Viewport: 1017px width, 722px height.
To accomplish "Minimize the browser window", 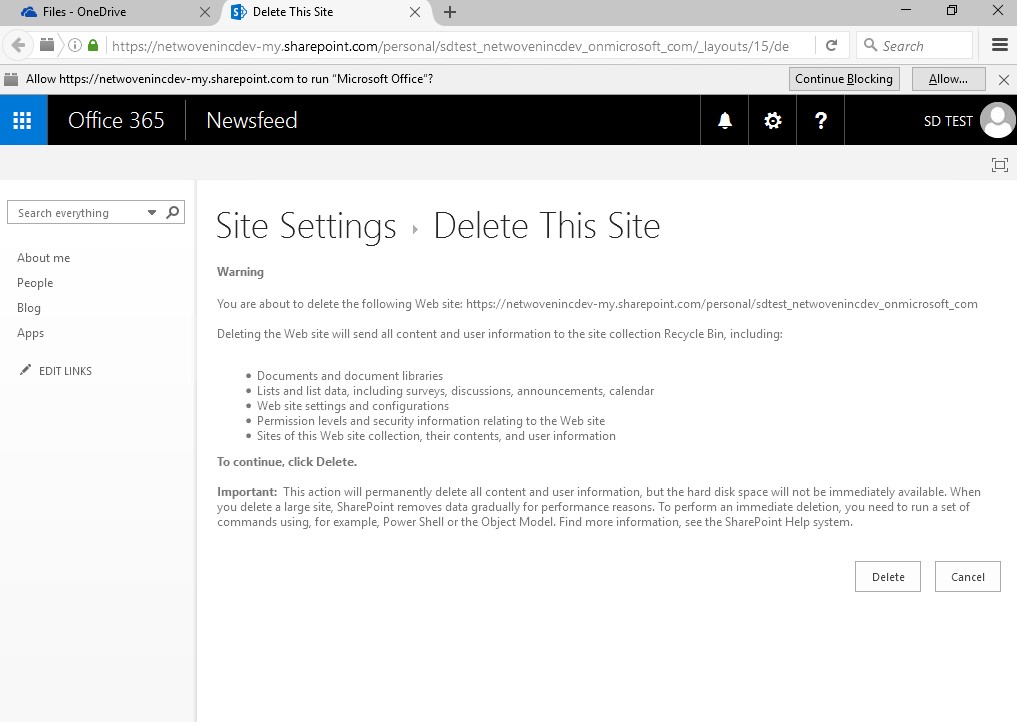I will (x=906, y=10).
